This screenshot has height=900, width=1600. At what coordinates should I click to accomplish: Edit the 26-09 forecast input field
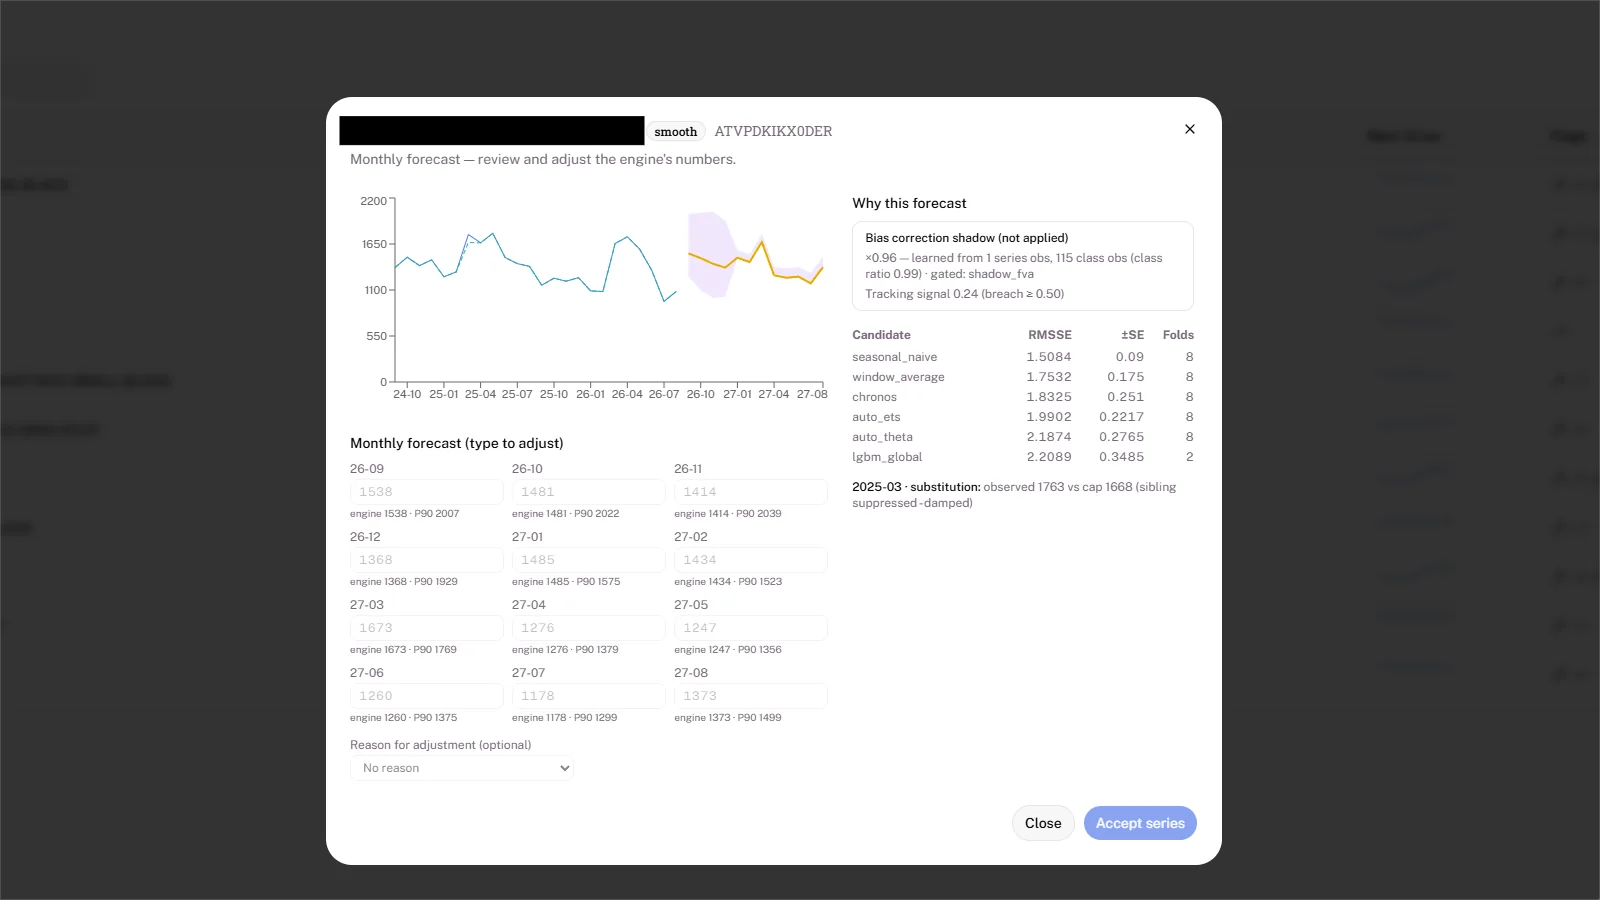(x=427, y=492)
